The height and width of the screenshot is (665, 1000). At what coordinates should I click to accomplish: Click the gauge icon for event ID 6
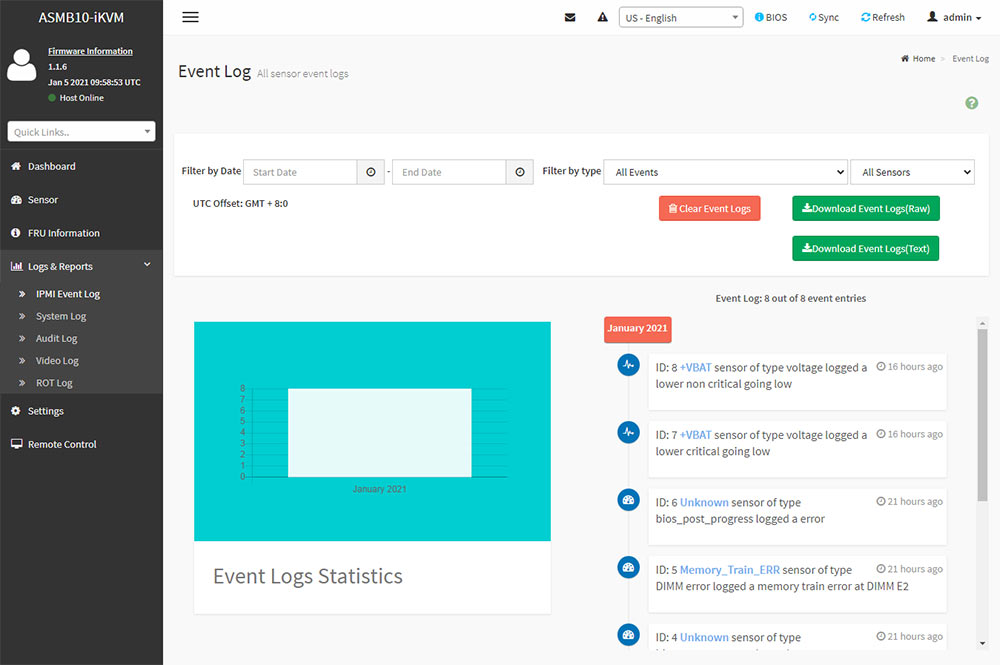click(628, 500)
